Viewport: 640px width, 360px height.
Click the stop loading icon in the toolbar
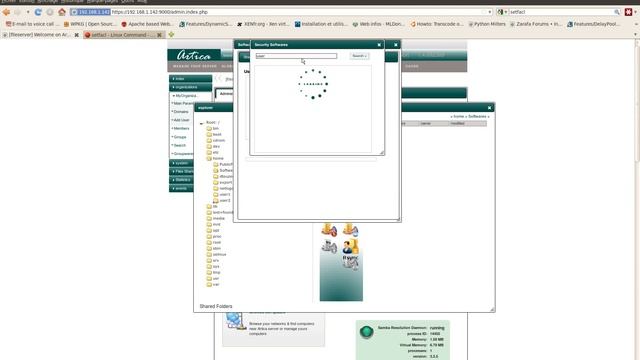coord(49,12)
